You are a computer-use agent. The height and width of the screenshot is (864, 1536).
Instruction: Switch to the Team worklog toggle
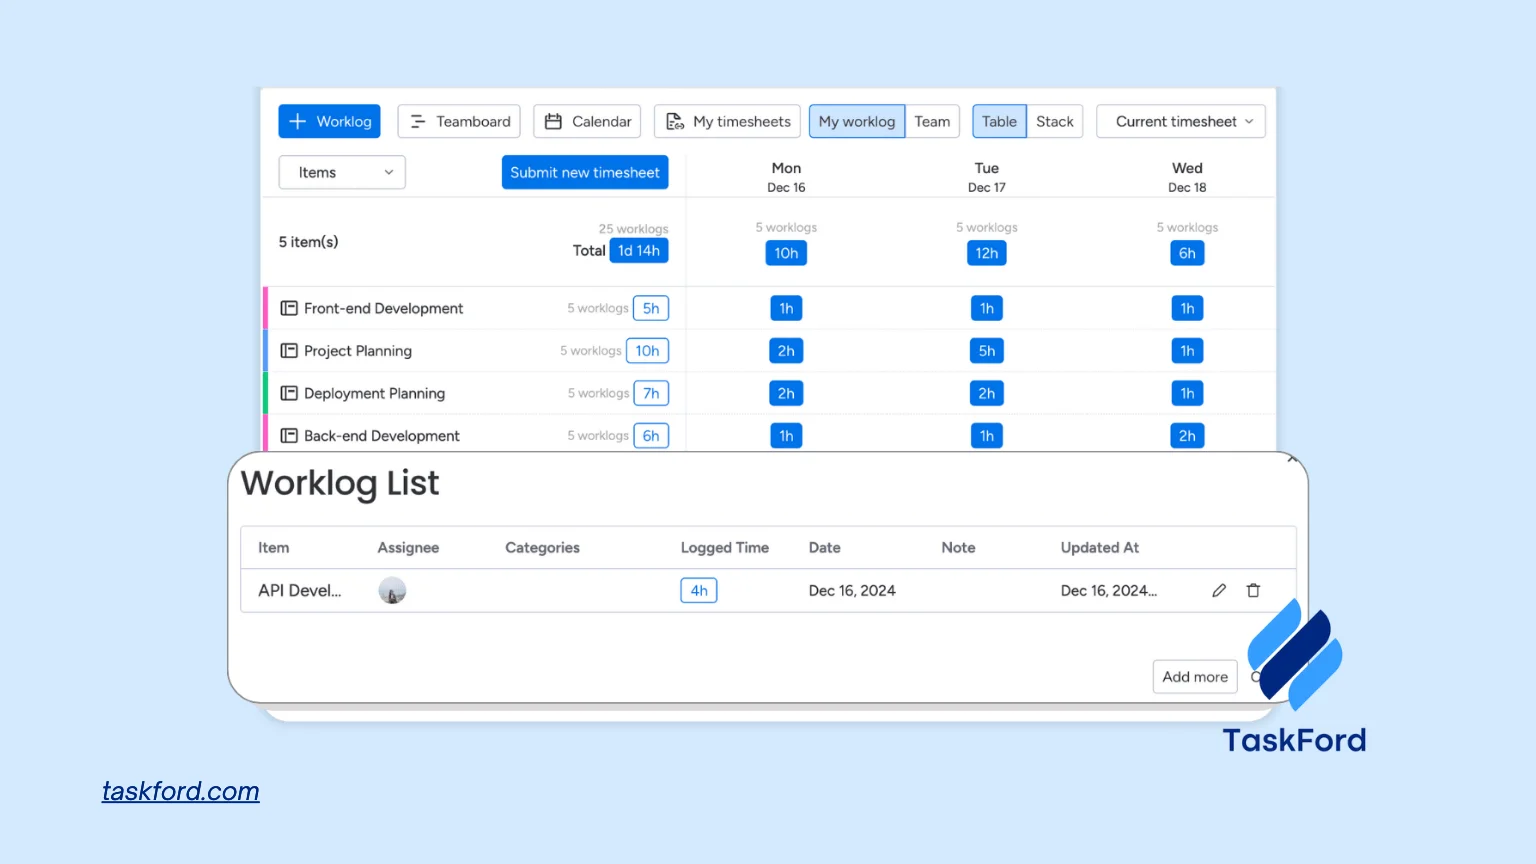[932, 121]
